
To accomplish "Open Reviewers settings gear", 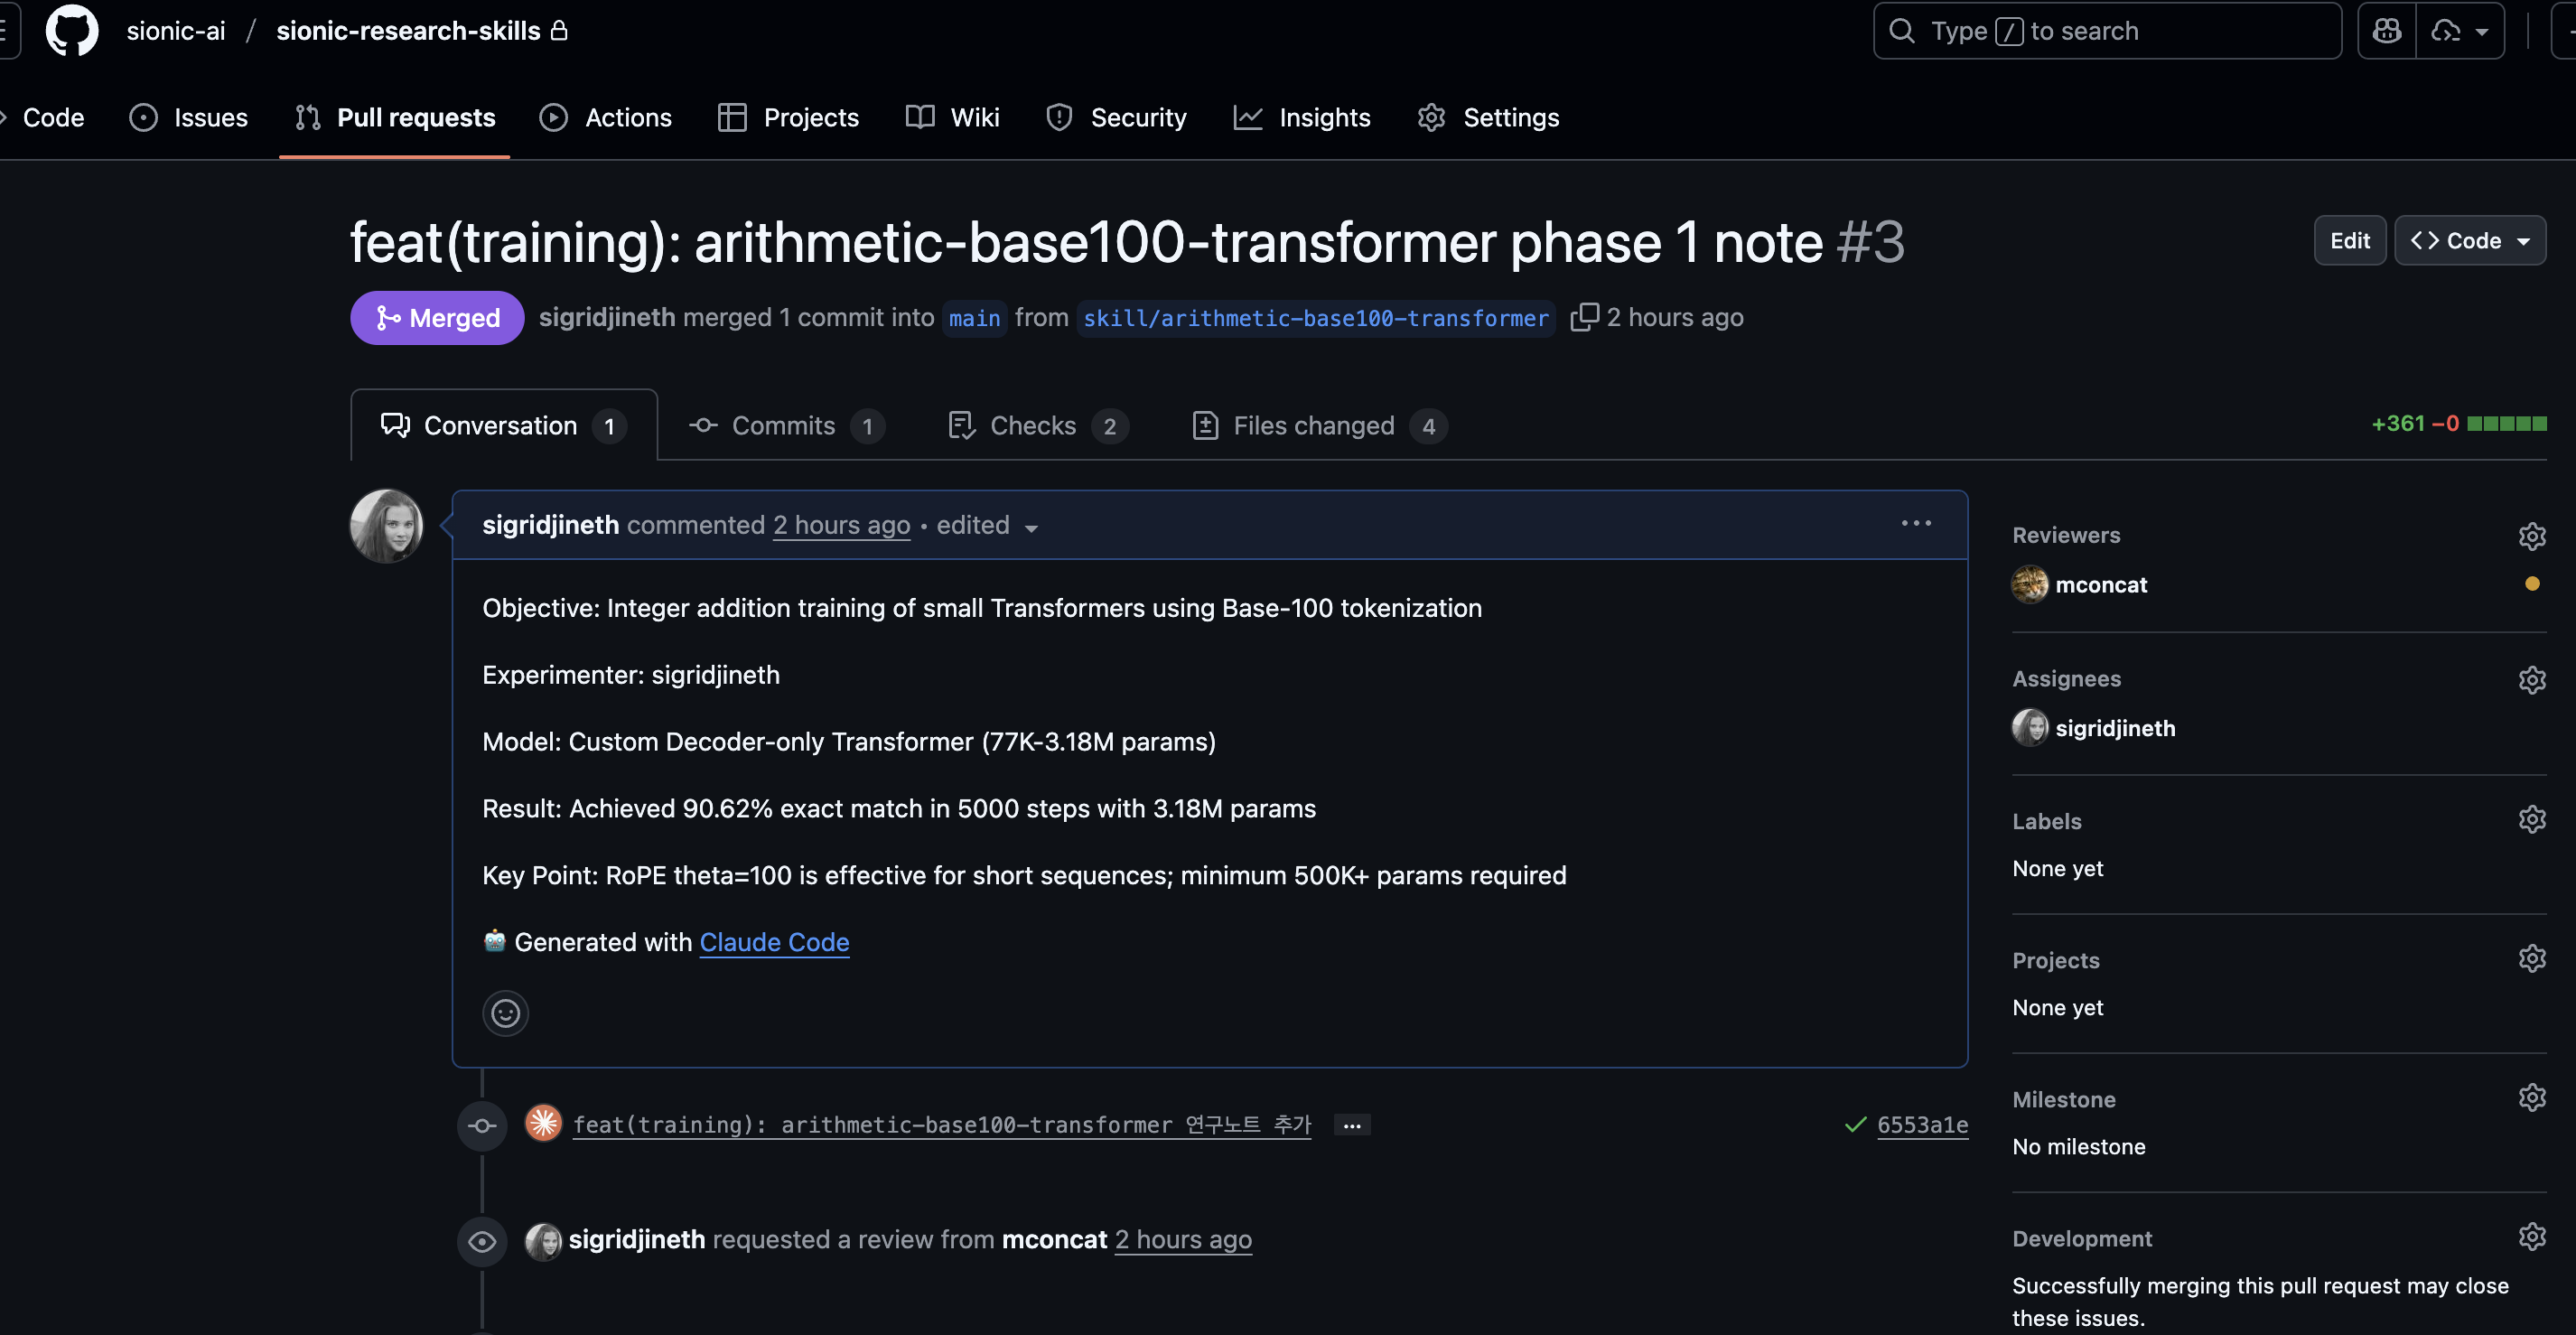I will (2531, 536).
